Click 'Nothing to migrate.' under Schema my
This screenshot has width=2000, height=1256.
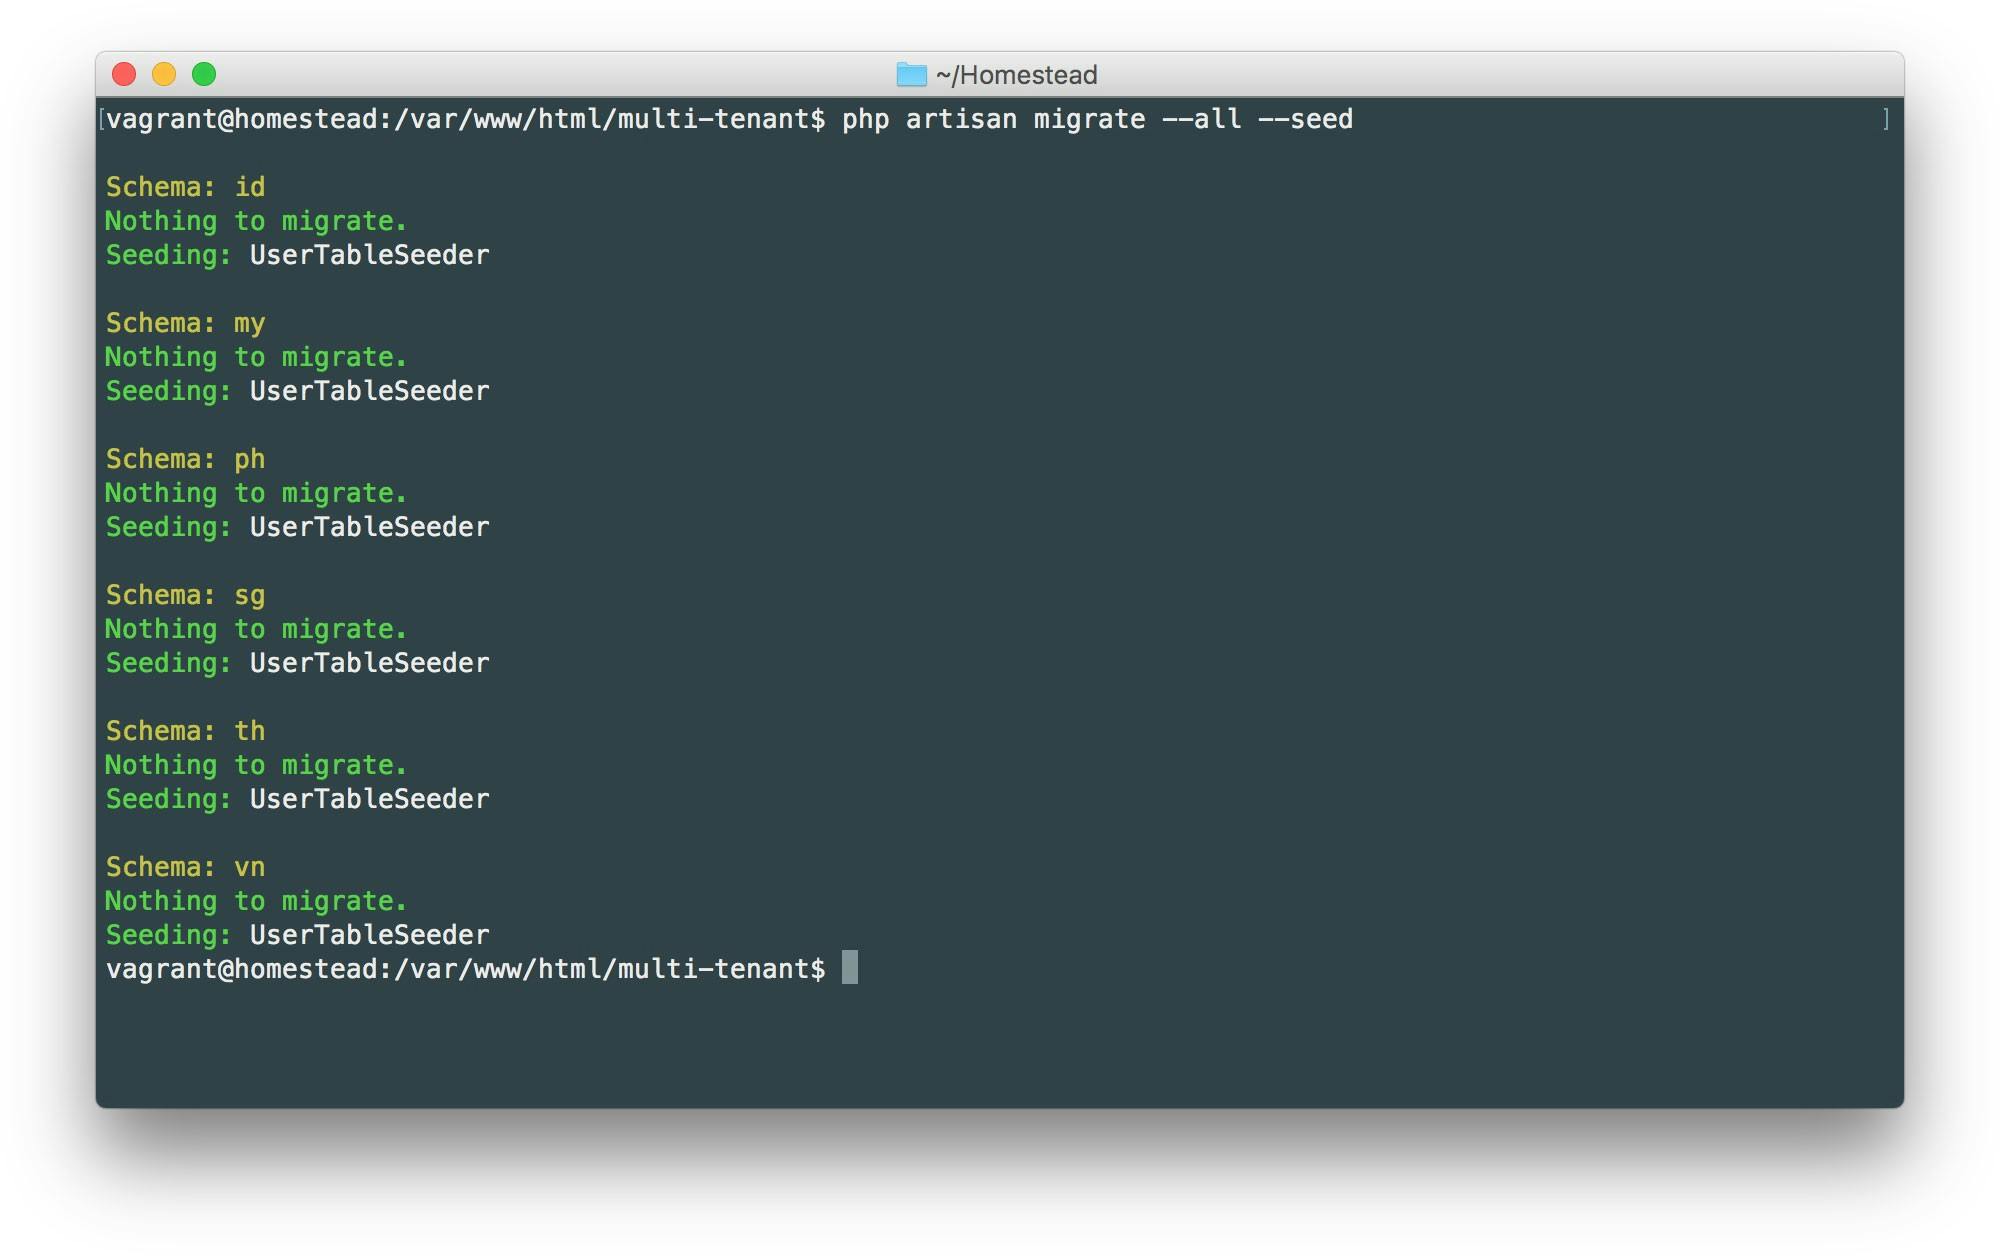pos(256,357)
